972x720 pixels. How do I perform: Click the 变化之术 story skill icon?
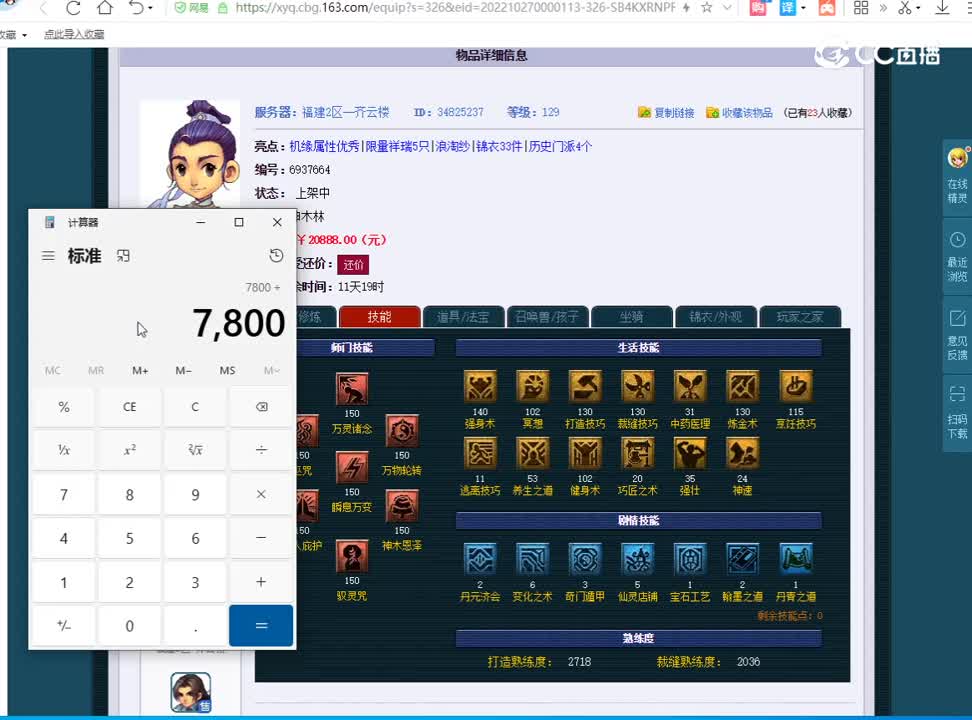tap(532, 560)
